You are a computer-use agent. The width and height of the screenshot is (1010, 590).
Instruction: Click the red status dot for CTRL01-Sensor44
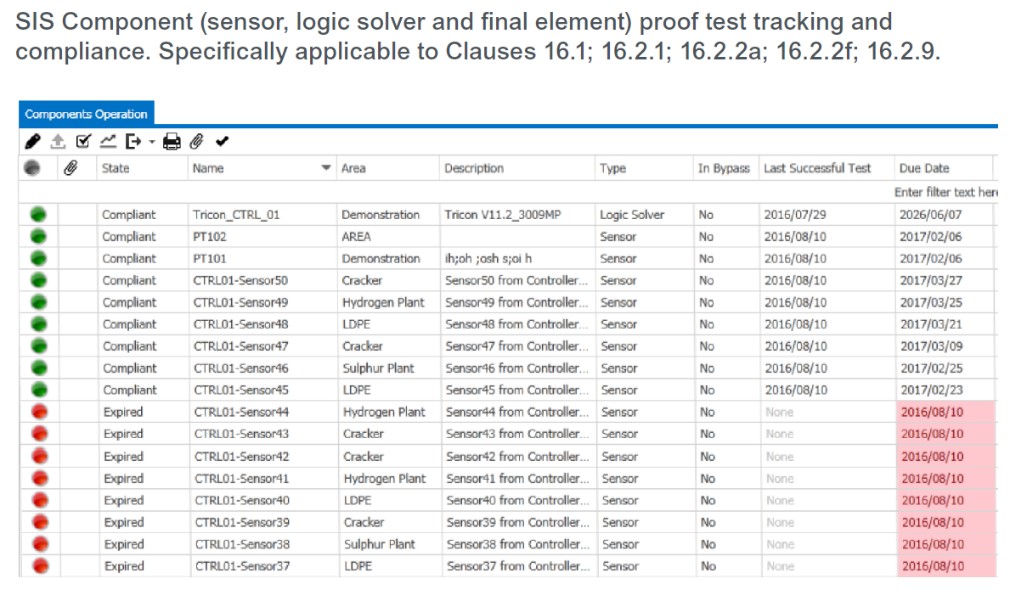39,412
